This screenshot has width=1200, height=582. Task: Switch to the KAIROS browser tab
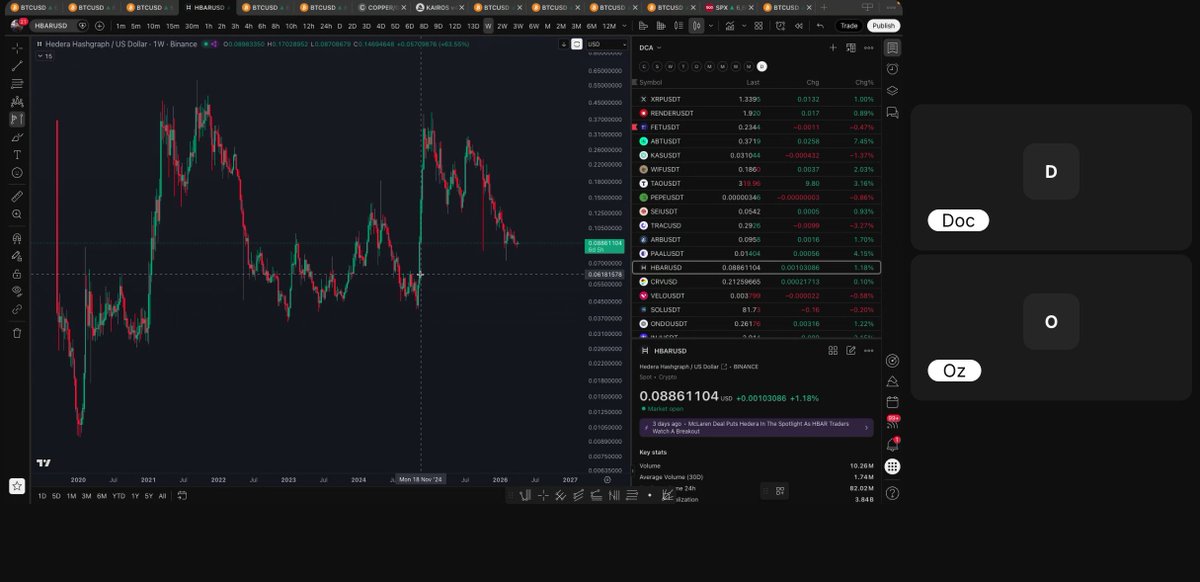click(x=440, y=7)
